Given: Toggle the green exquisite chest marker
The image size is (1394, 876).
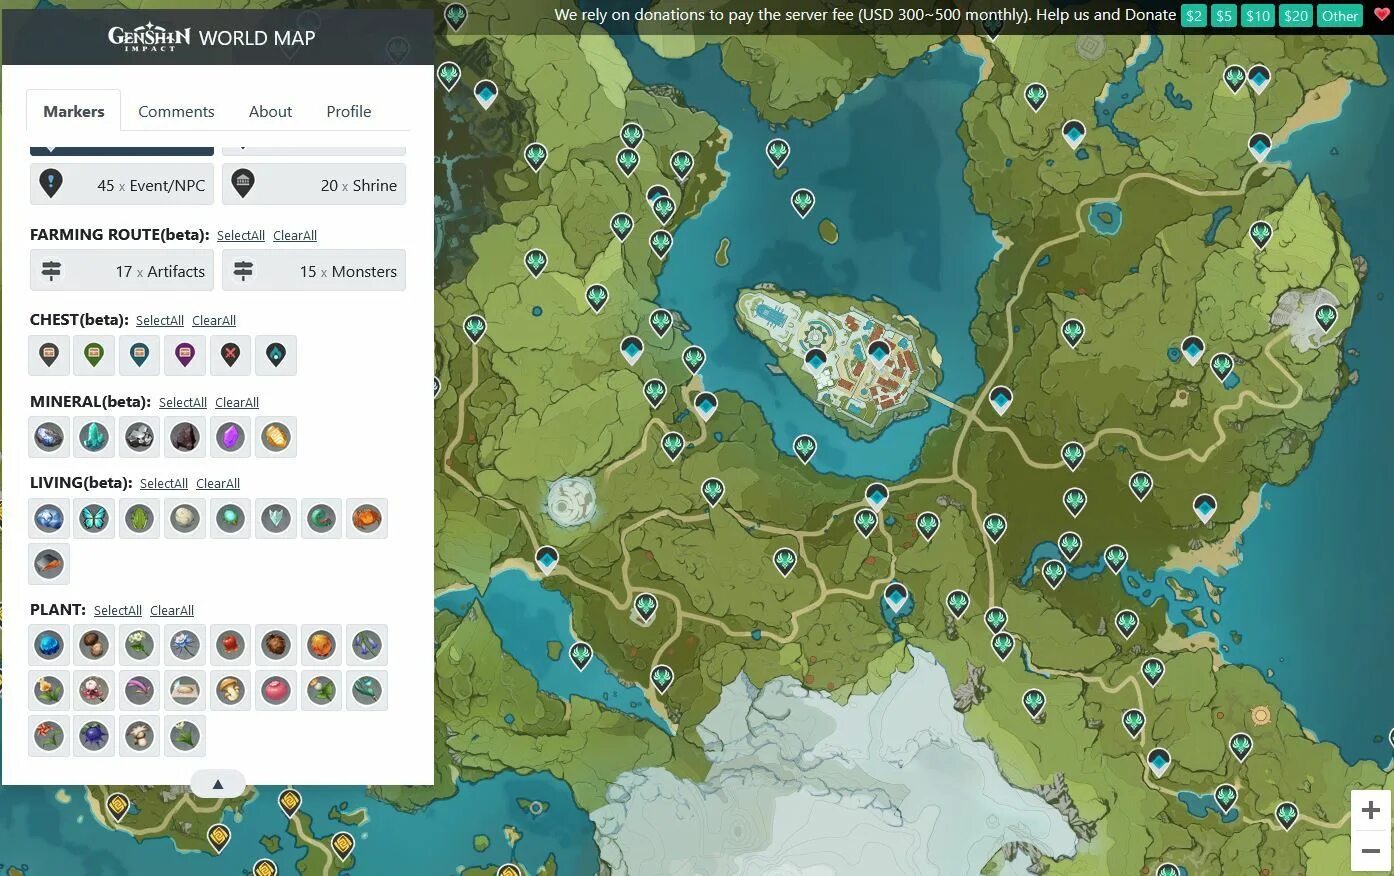Looking at the screenshot, I should point(94,355).
